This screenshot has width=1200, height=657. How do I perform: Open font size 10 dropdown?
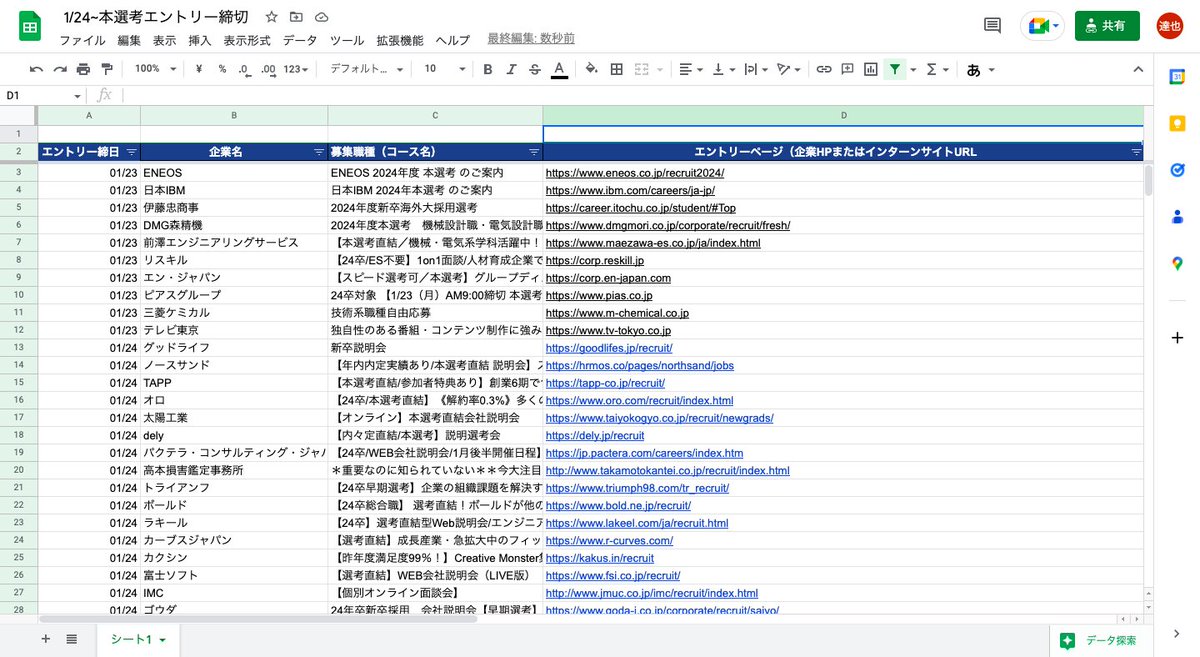pyautogui.click(x=444, y=69)
